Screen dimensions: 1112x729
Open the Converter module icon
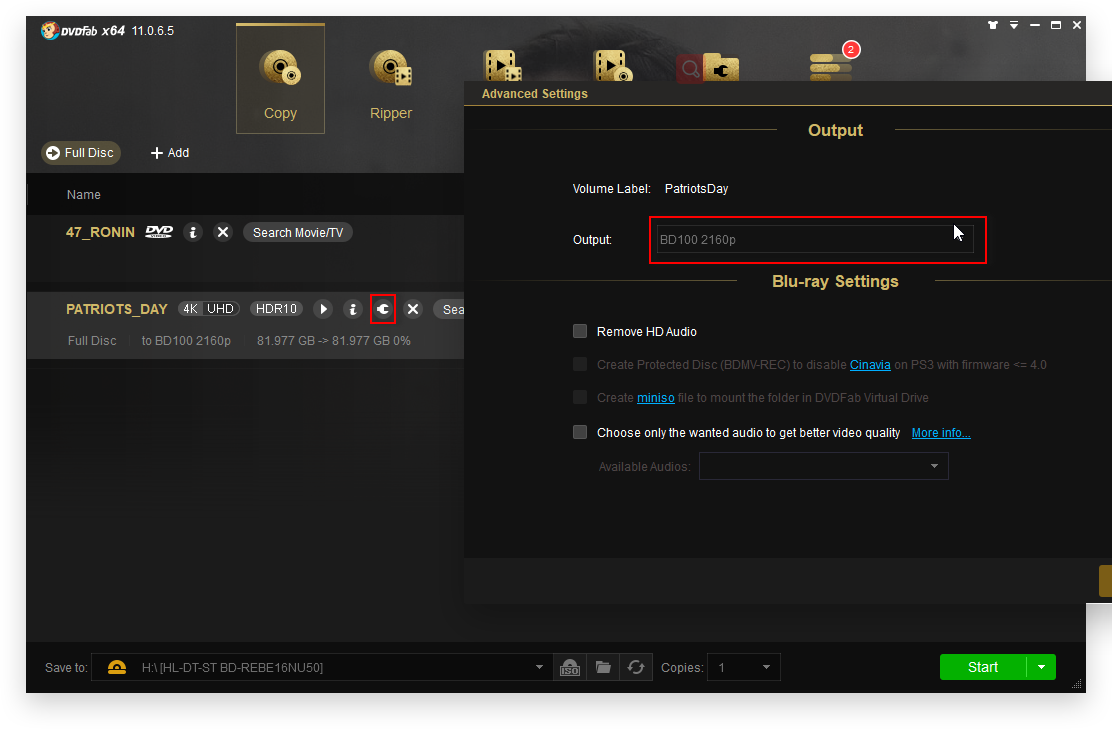pos(502,65)
